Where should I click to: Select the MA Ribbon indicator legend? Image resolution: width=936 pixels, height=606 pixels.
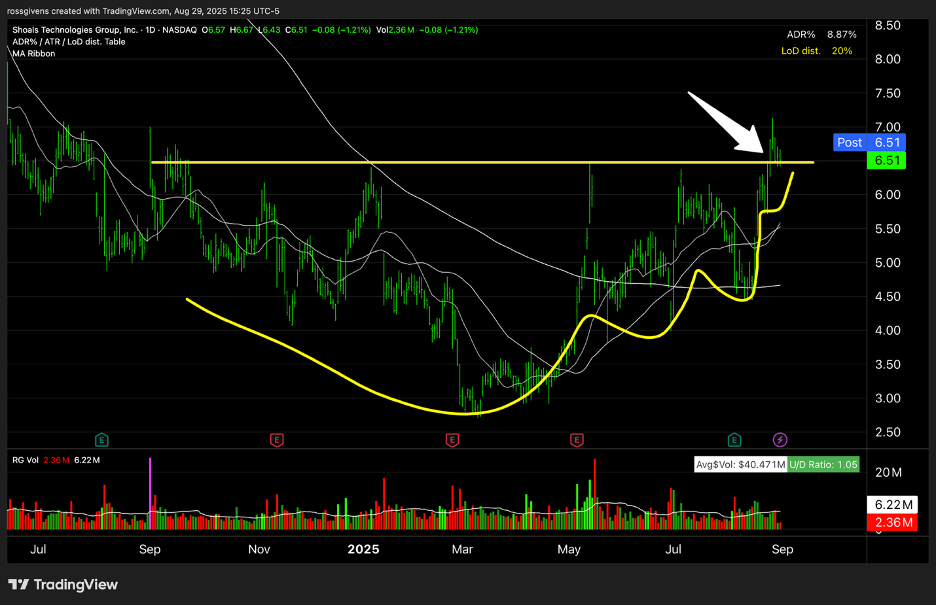coord(34,53)
